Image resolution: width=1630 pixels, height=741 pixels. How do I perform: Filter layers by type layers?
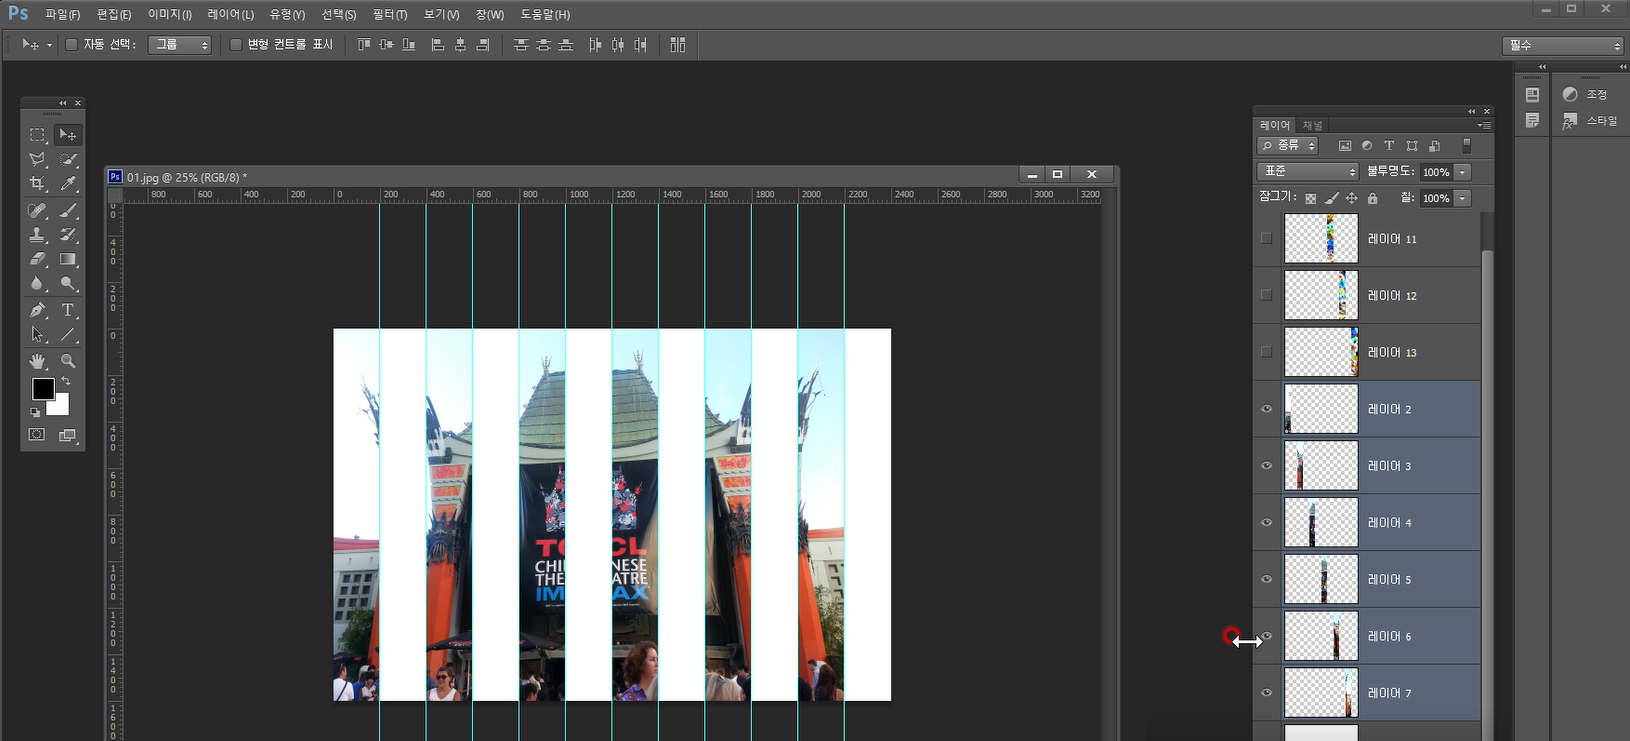[1389, 146]
